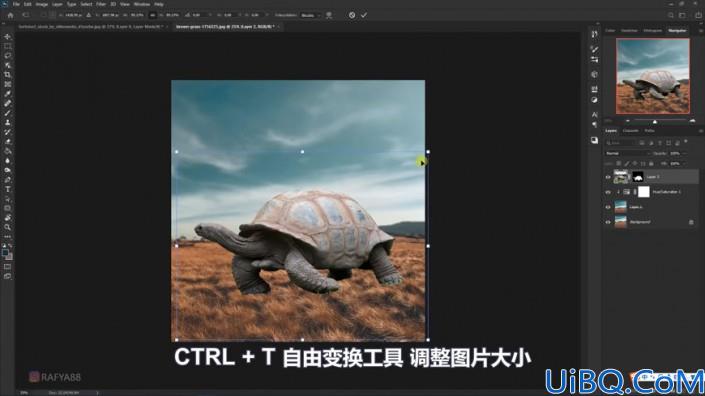Select Layer 1 mask thumbnail
Image resolution: width=705 pixels, height=396 pixels.
tap(638, 177)
